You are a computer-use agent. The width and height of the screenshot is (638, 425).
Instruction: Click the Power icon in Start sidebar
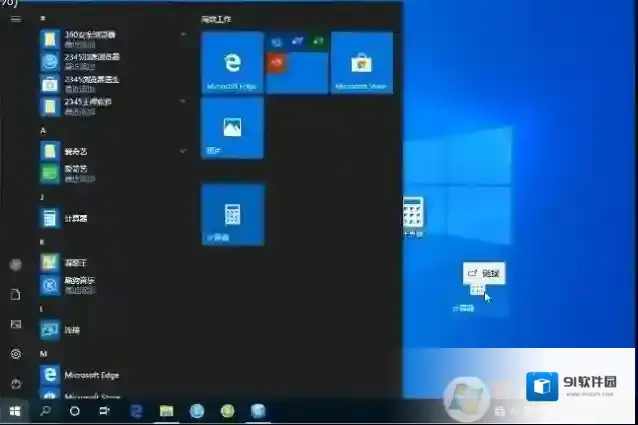pyautogui.click(x=15, y=383)
